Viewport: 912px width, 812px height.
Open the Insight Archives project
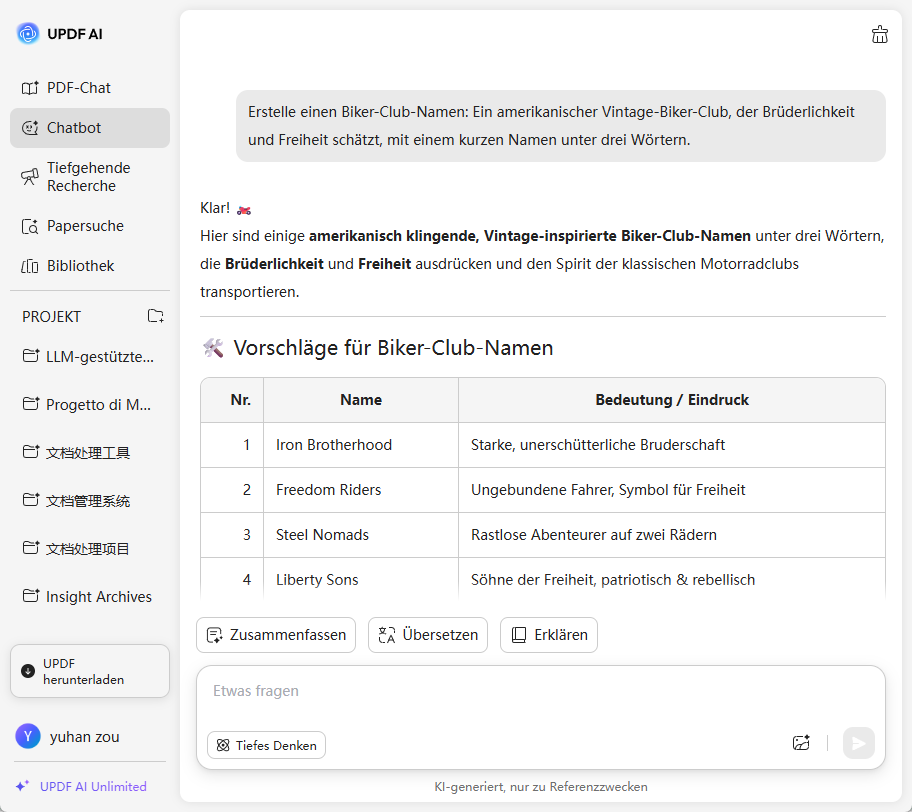[x=98, y=597]
